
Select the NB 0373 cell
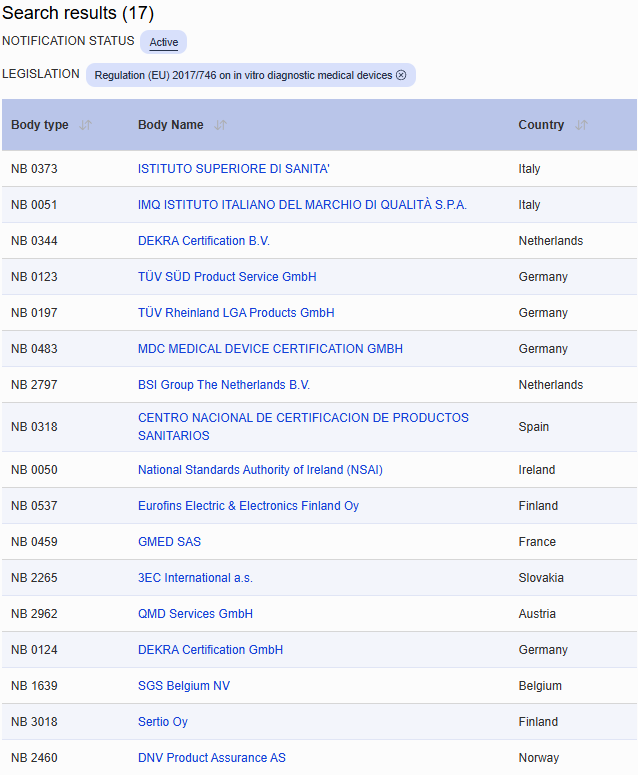(x=34, y=169)
